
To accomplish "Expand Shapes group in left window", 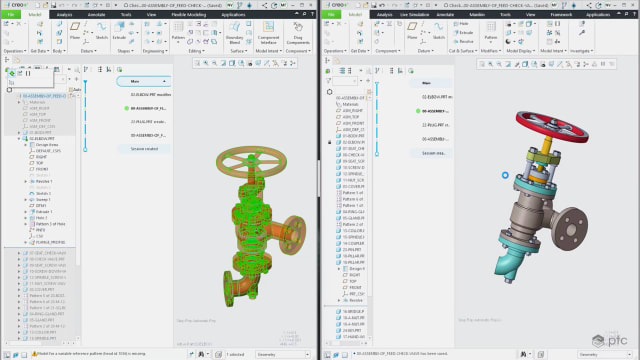I will (125, 51).
